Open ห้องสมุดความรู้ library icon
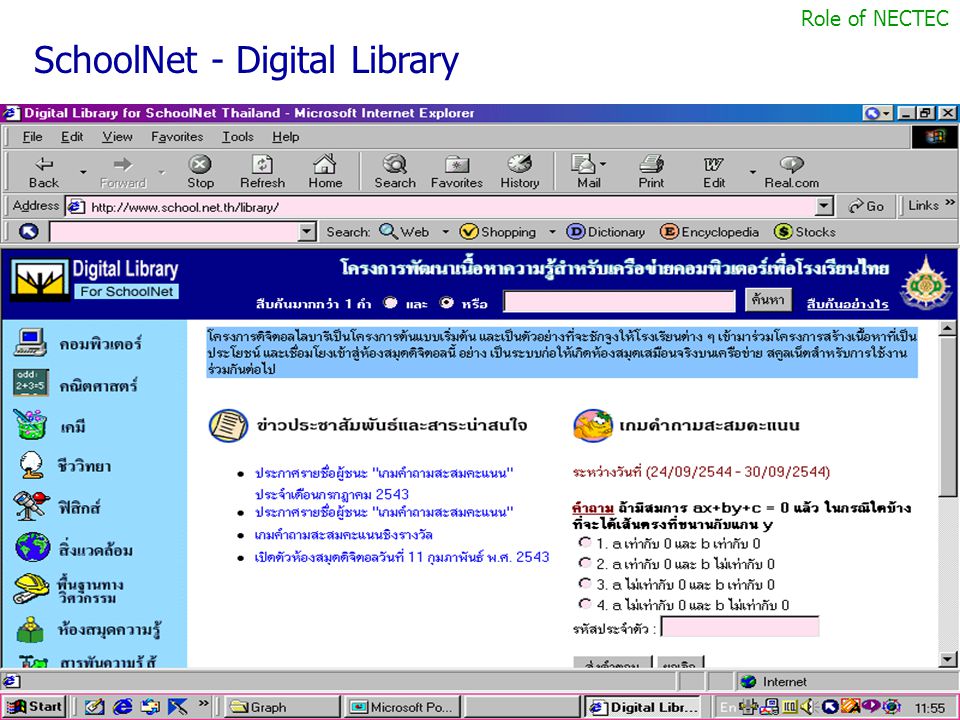 (30, 629)
